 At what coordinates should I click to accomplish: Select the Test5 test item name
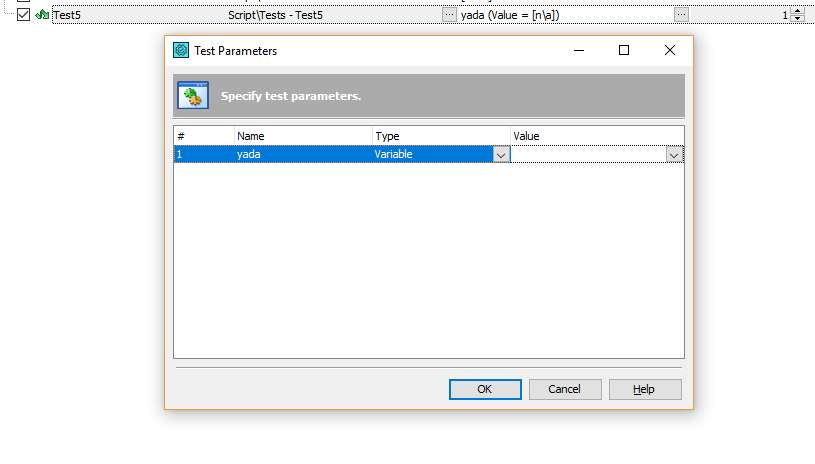coord(67,15)
